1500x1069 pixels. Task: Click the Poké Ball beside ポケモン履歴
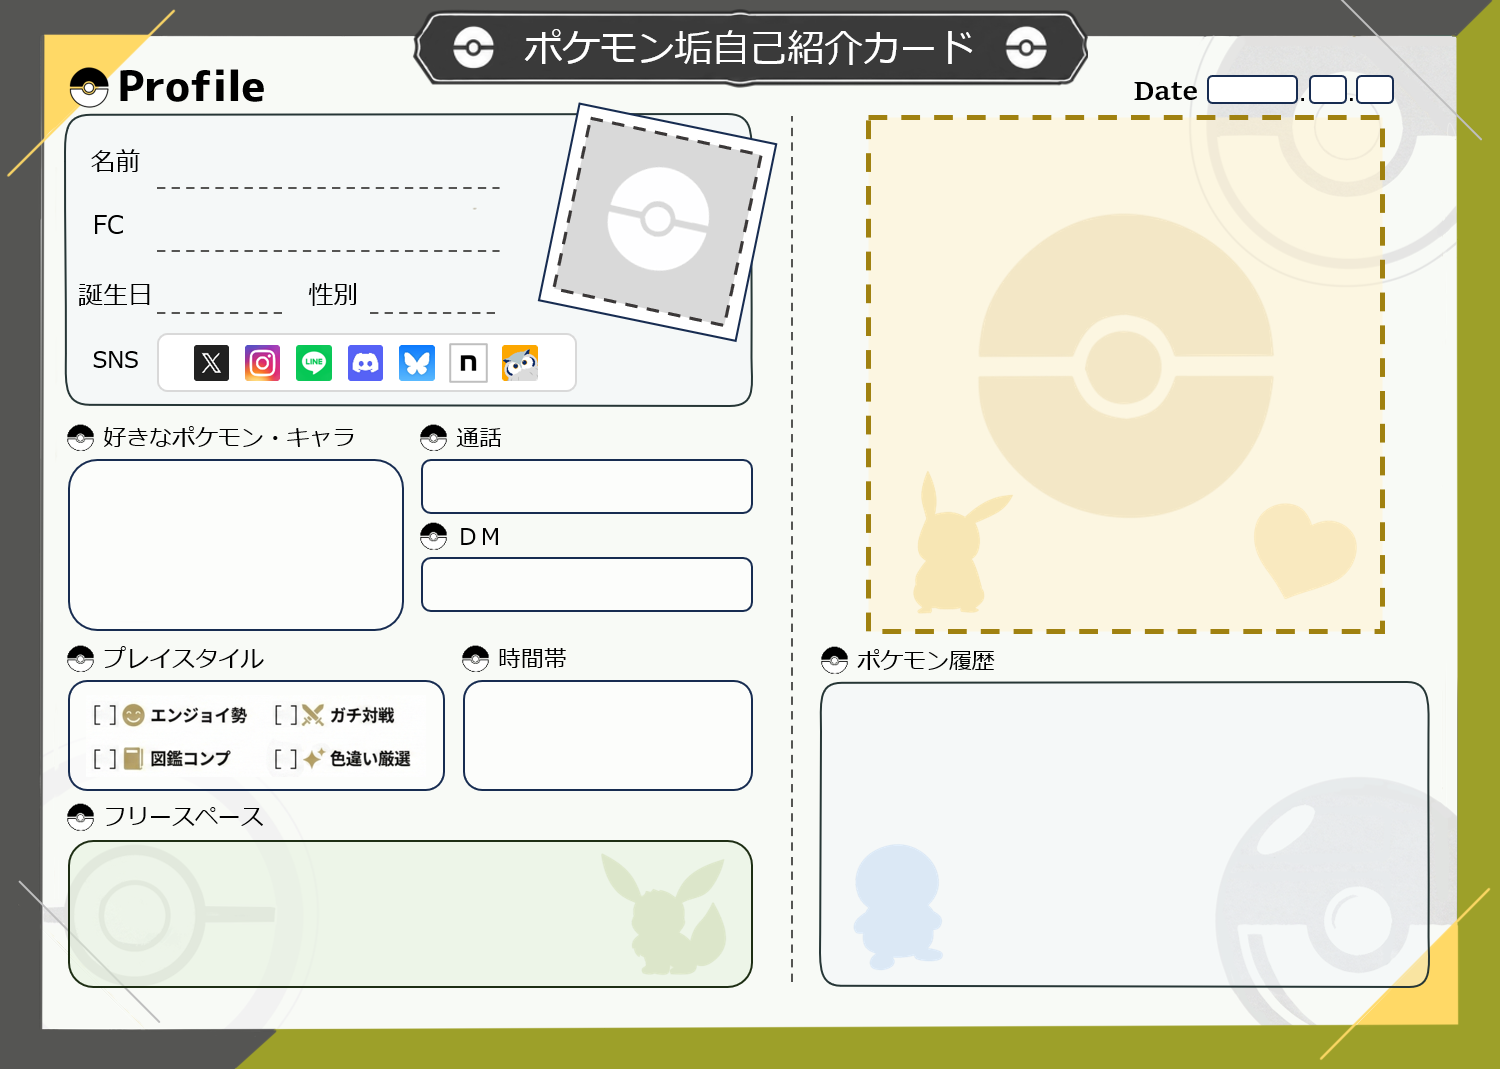[834, 660]
